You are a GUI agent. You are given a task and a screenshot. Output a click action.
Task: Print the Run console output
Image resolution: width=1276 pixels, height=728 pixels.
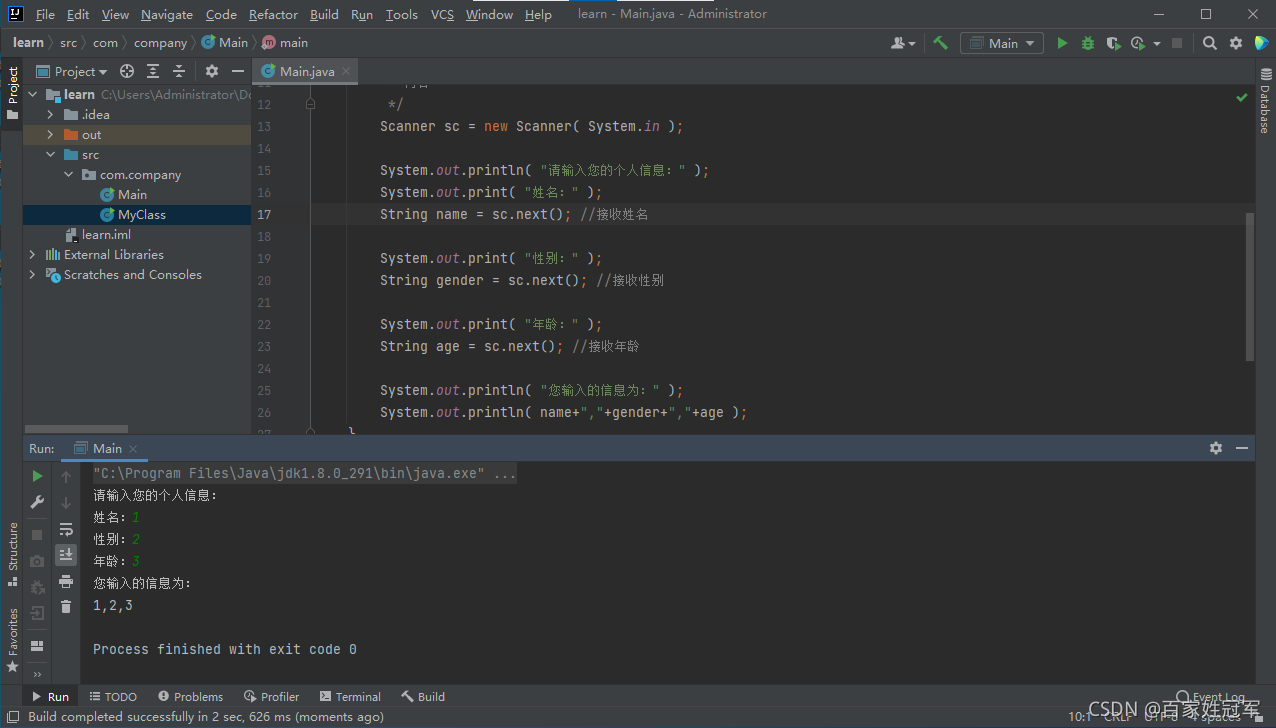[66, 581]
